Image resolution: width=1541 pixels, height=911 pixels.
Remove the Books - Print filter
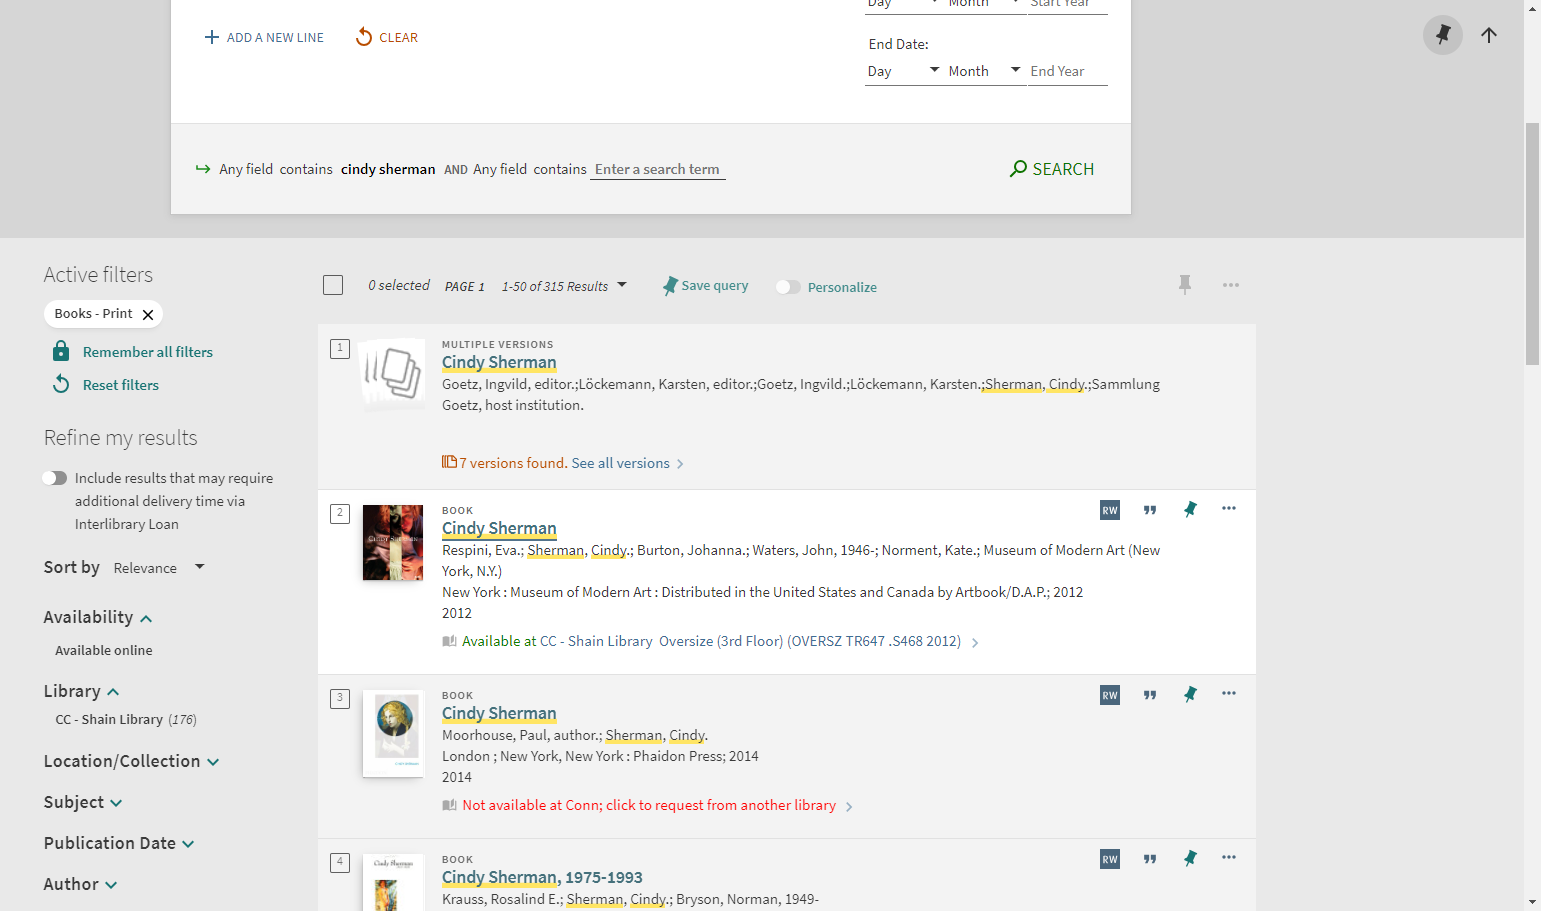click(x=148, y=314)
